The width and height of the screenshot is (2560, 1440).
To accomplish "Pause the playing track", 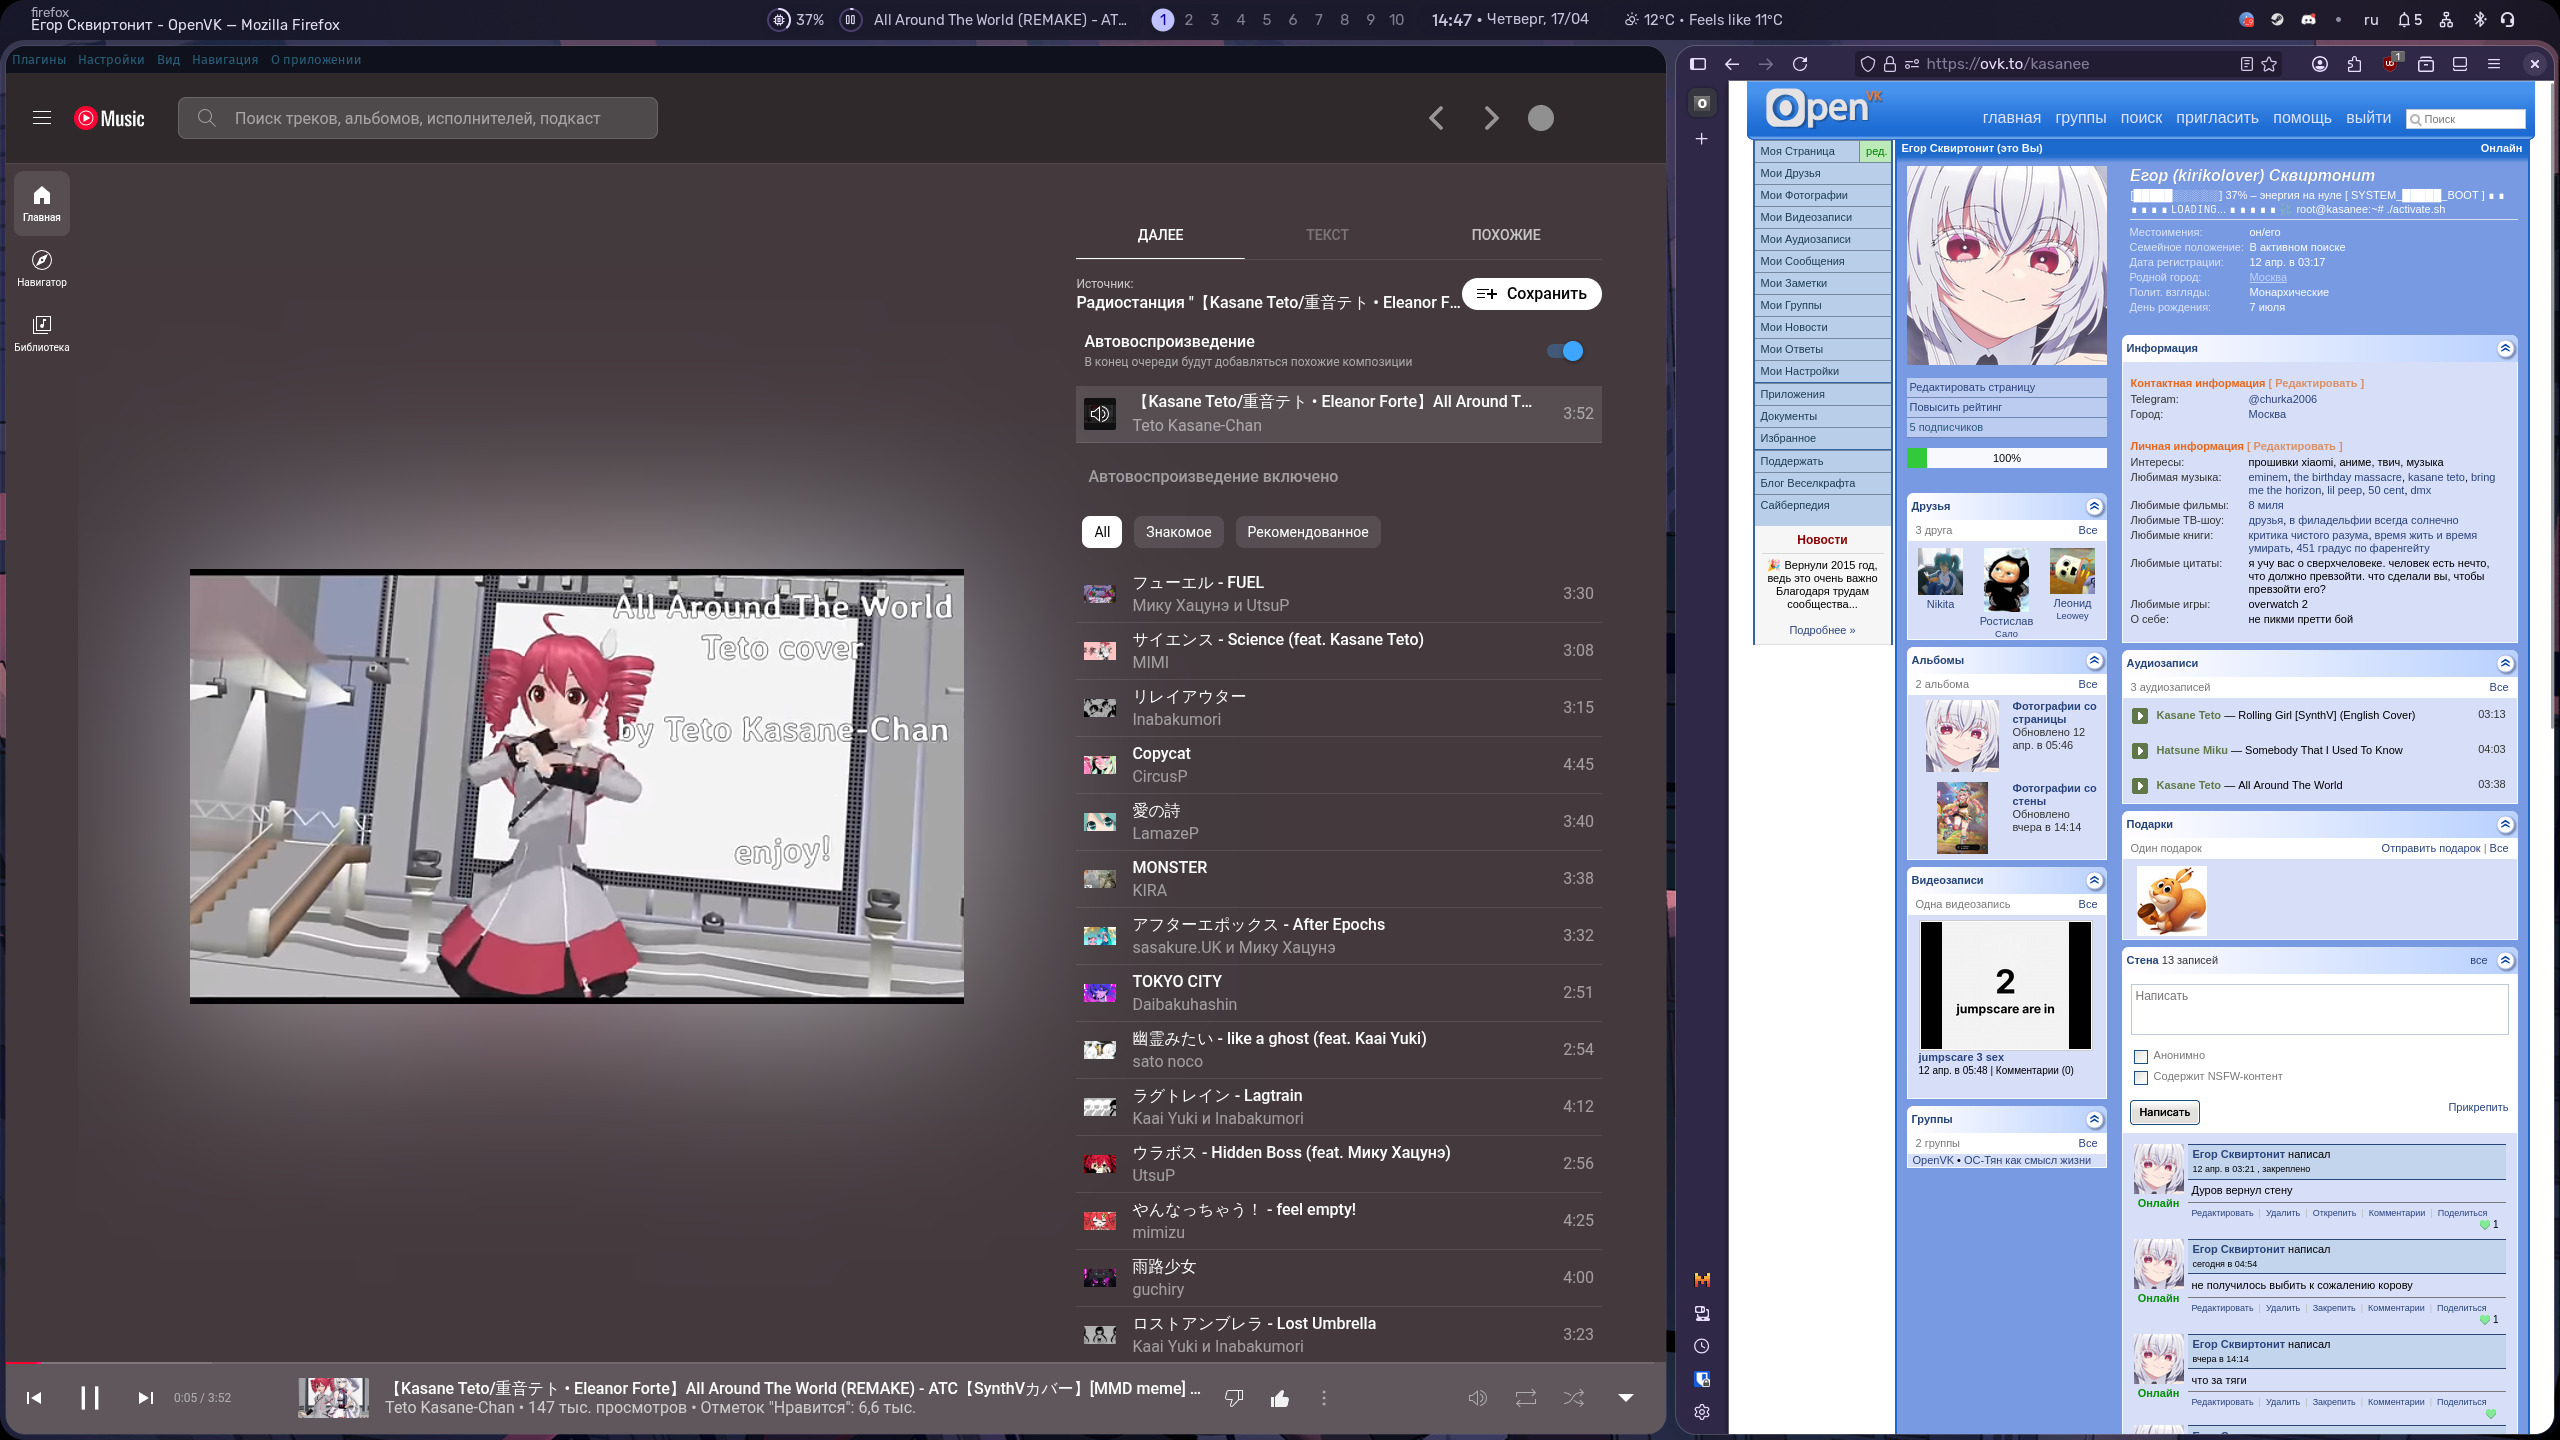I will tap(90, 1398).
